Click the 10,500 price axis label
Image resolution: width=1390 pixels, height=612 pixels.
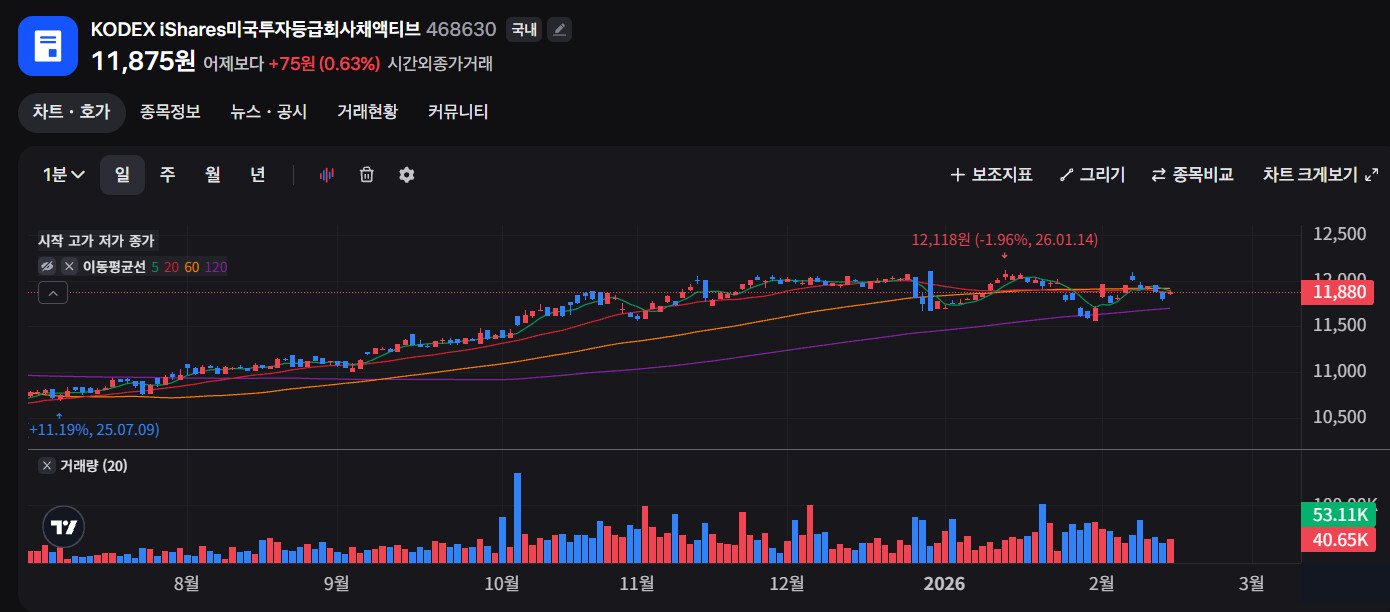(1339, 417)
